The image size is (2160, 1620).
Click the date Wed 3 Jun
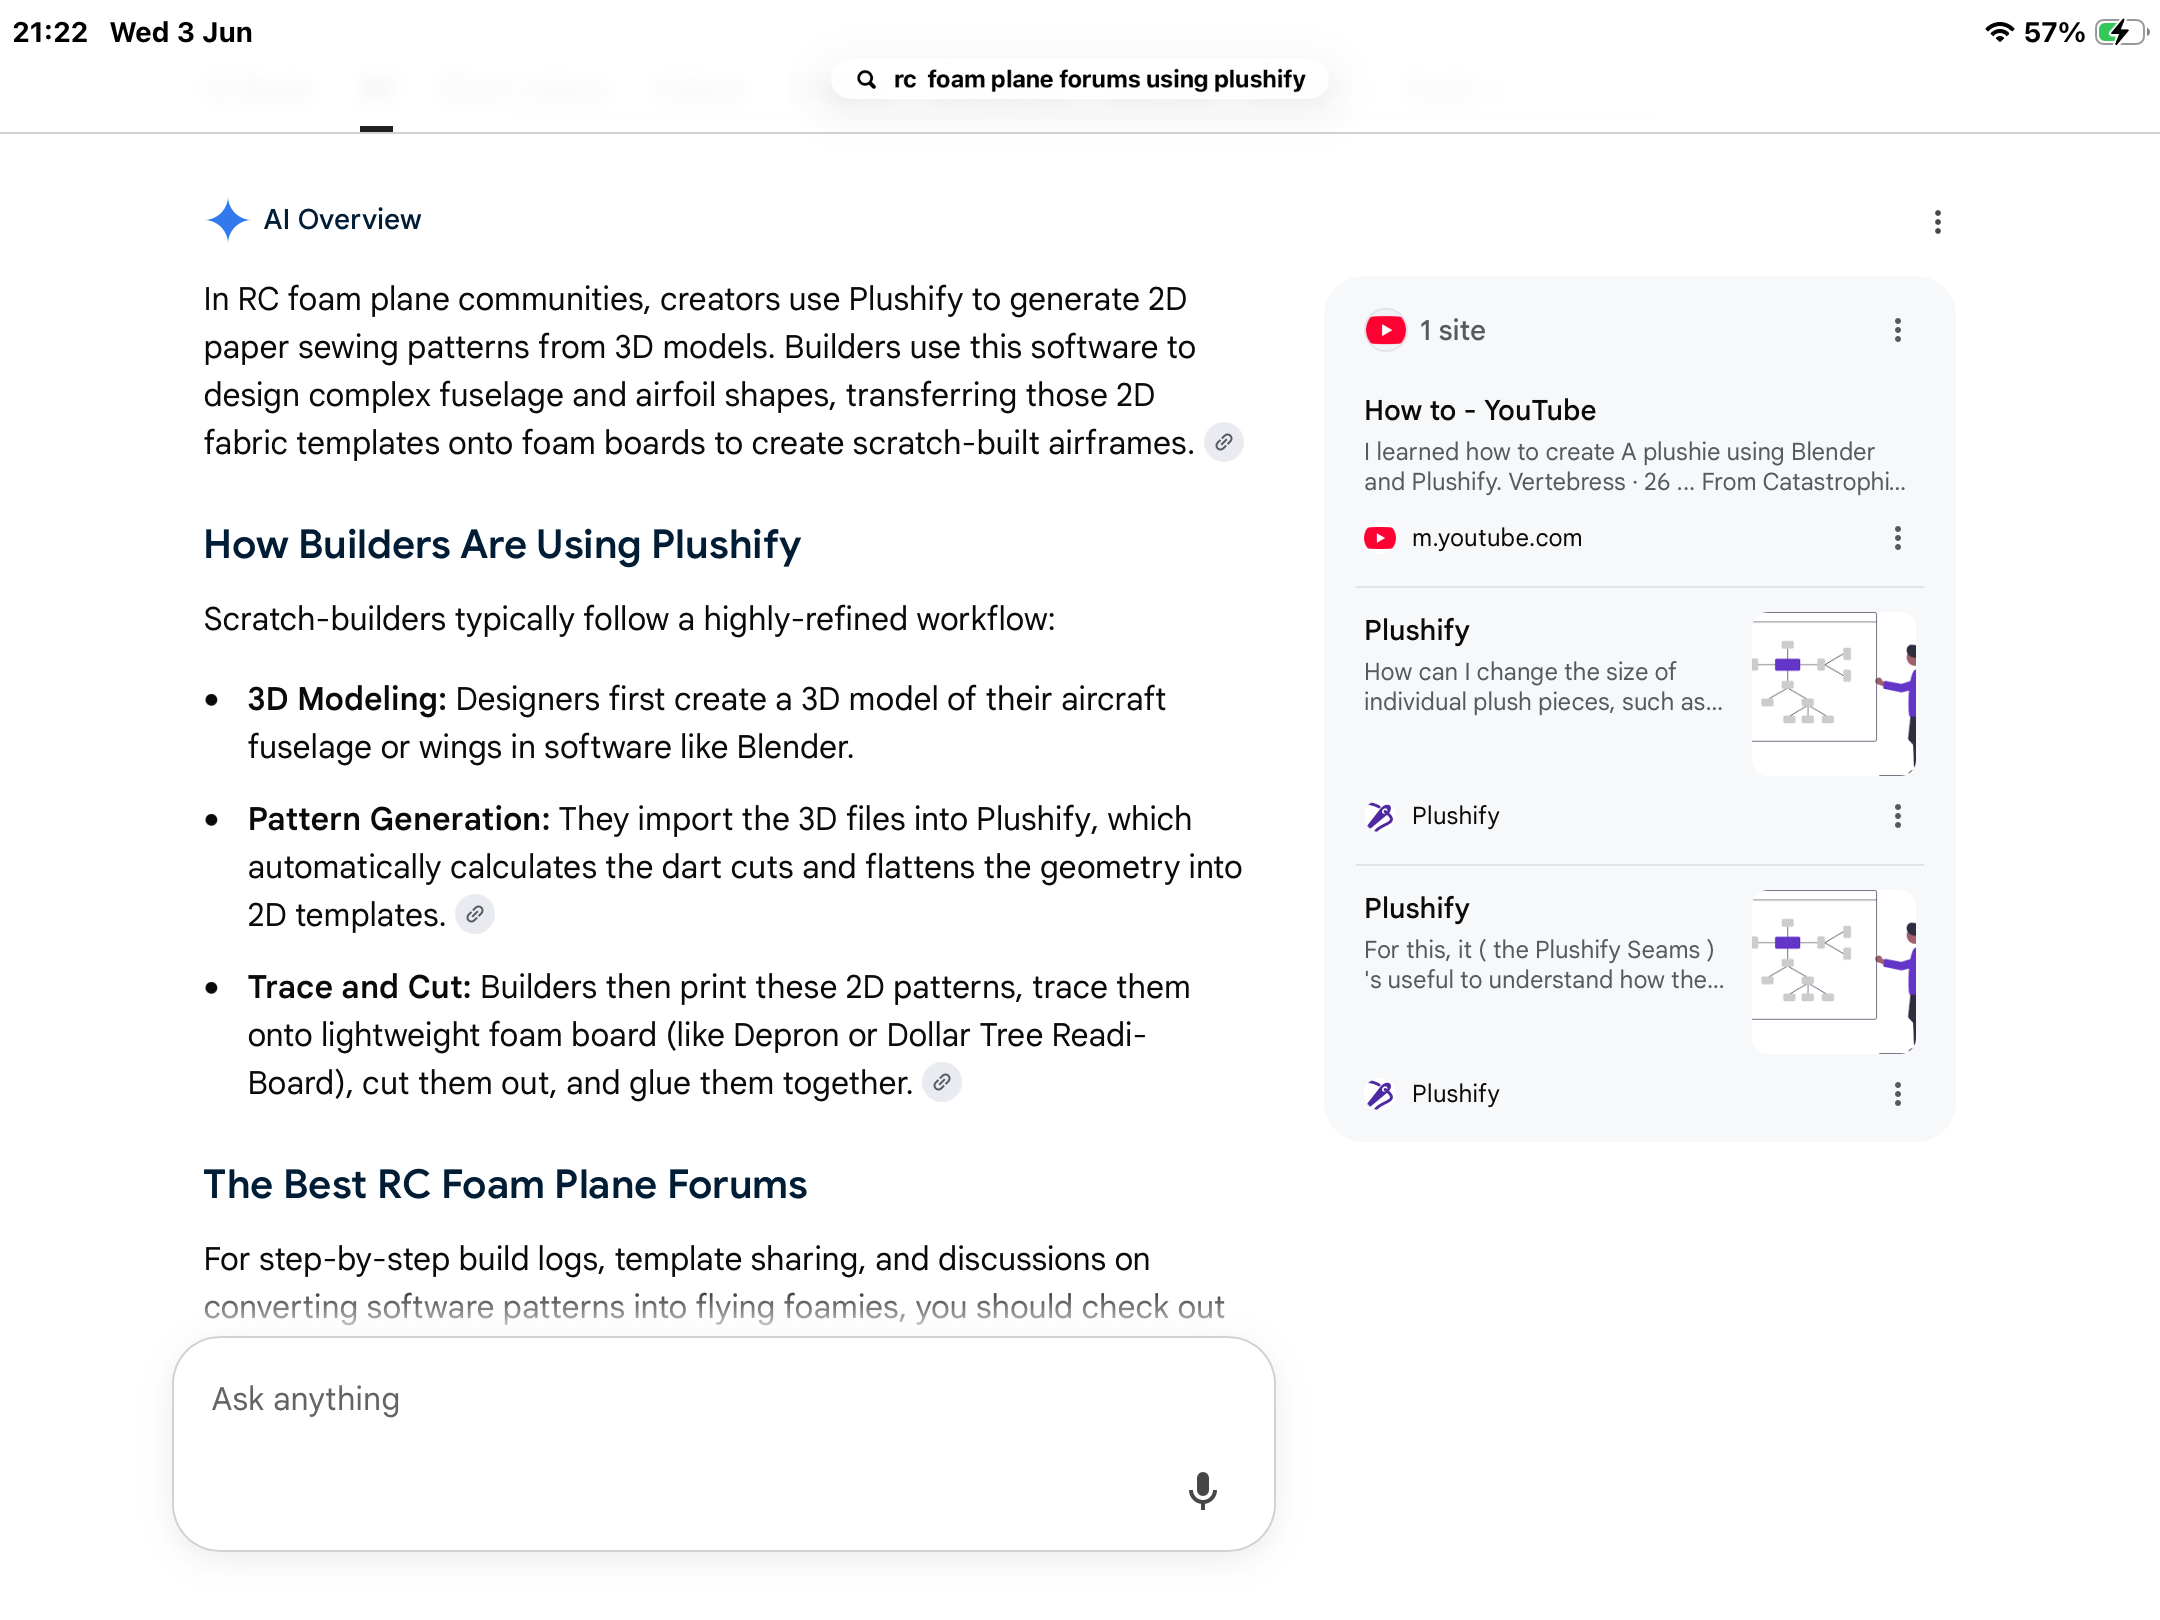[181, 32]
